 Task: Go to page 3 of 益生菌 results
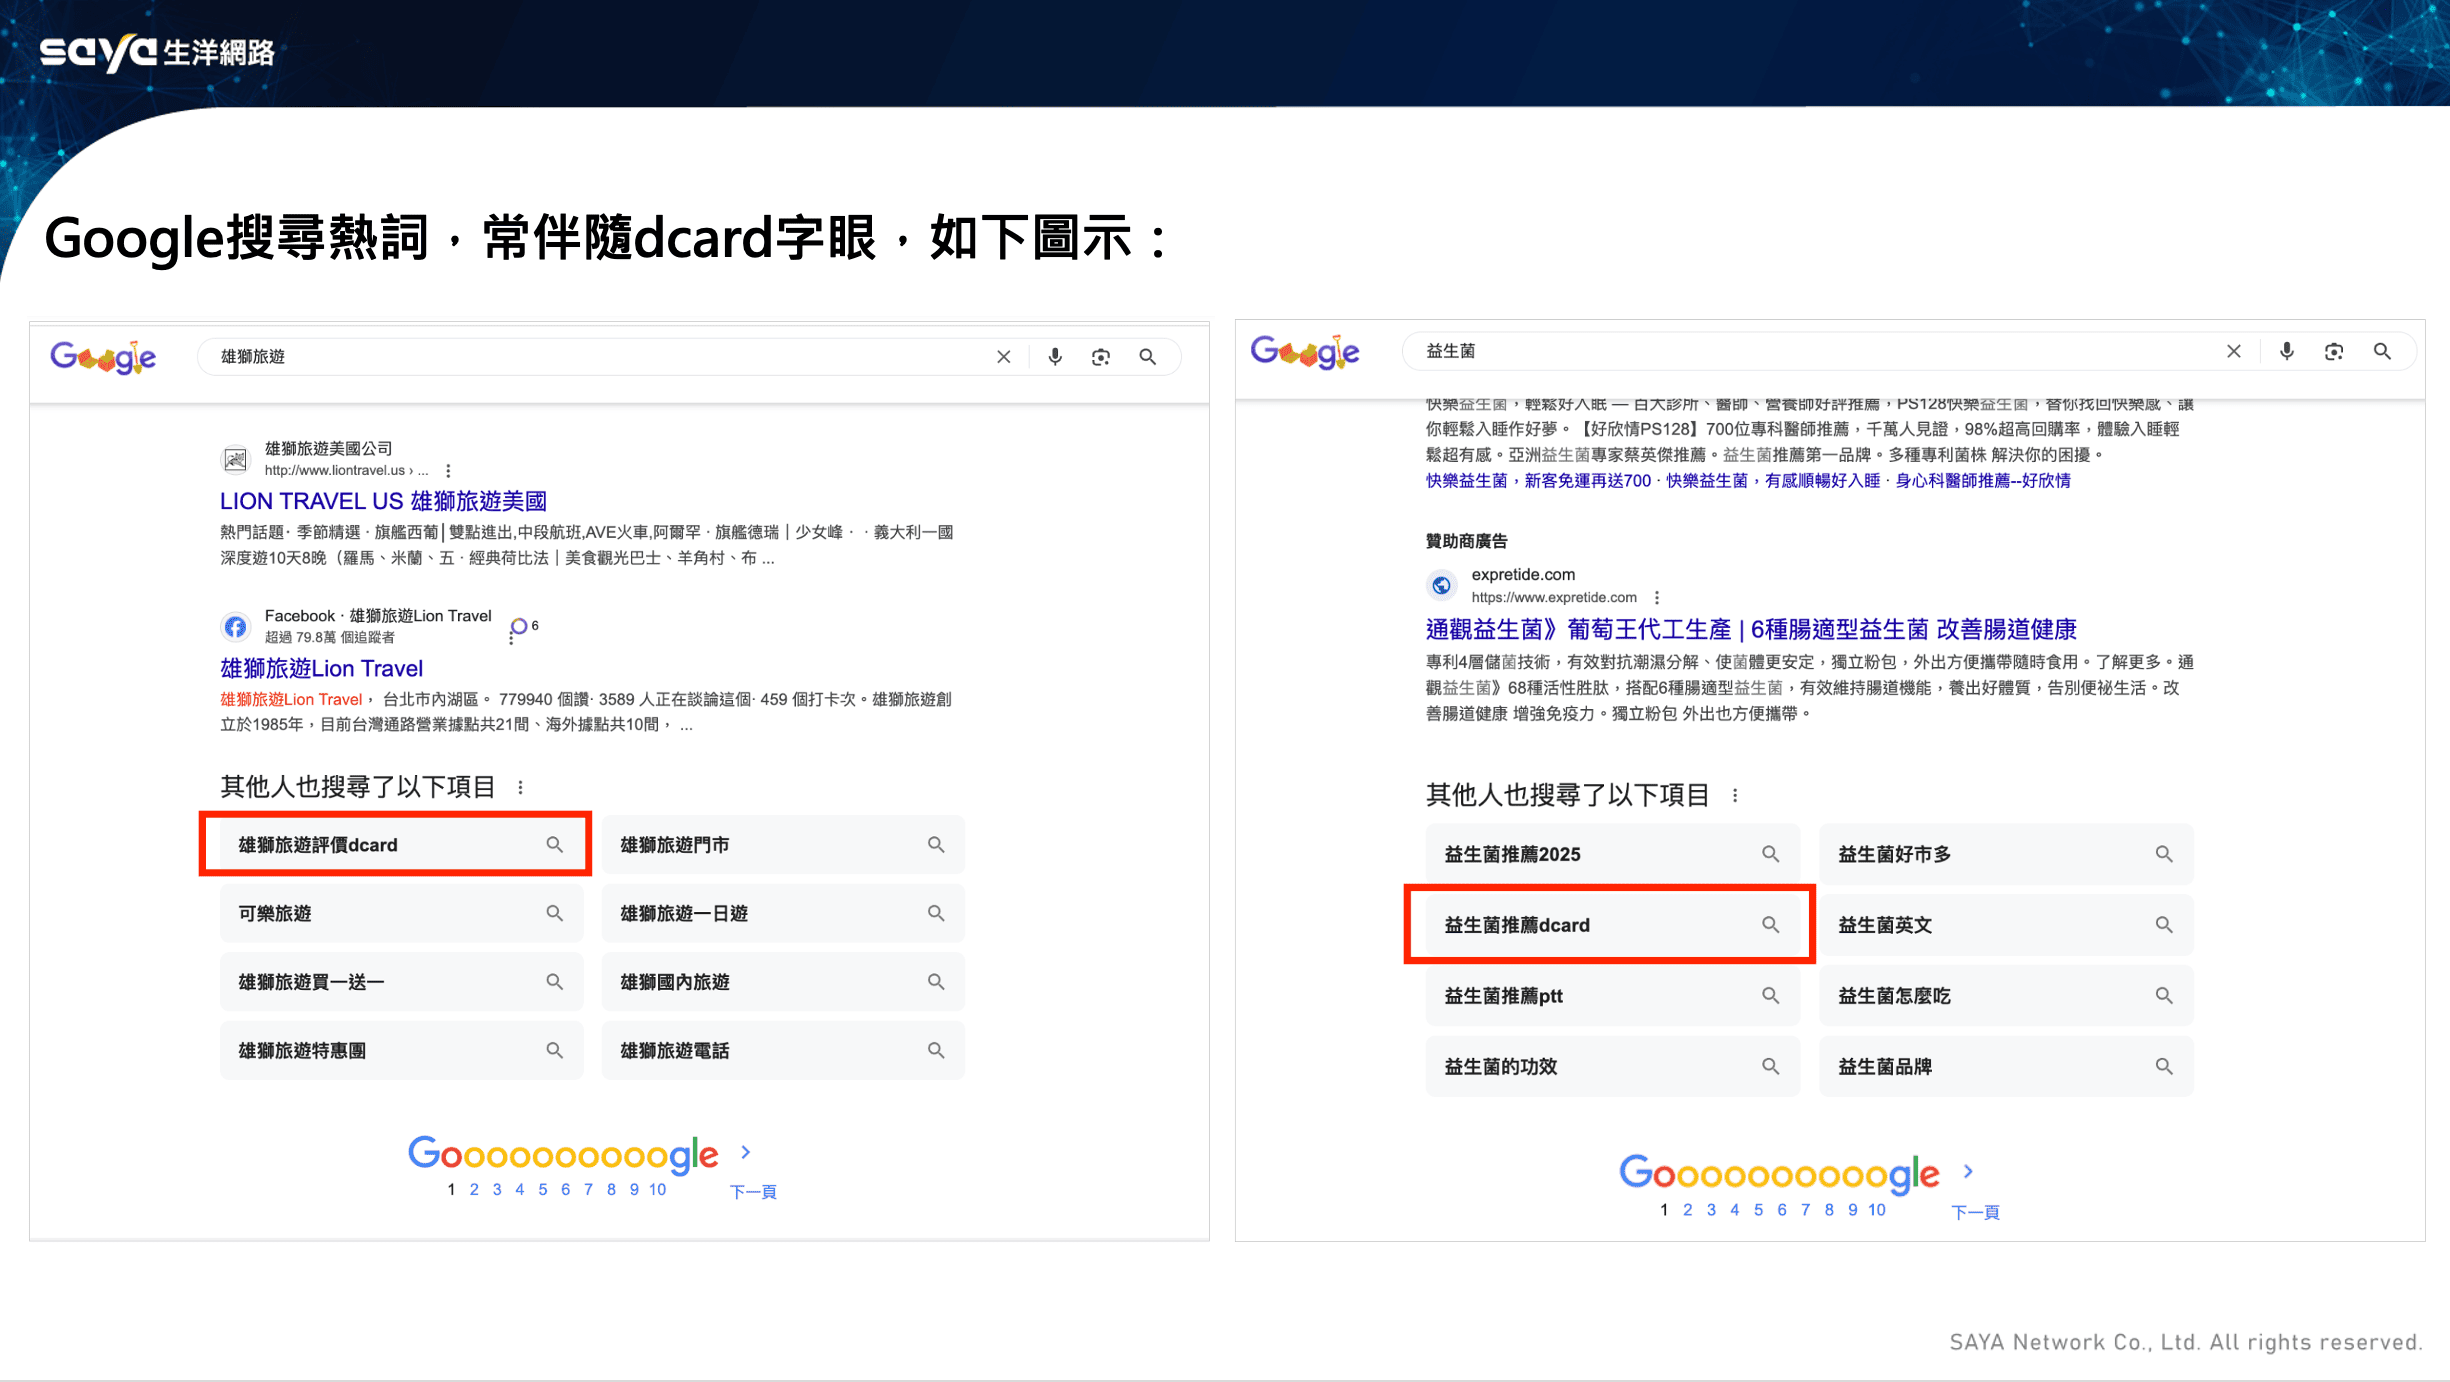pos(1711,1210)
